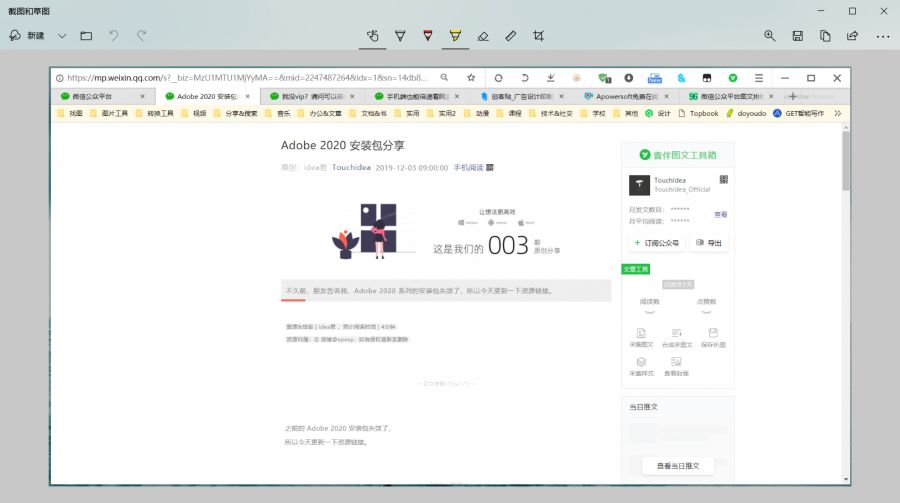The height and width of the screenshot is (503, 900).
Task: Click the 查看 link in the sidebar
Action: pyautogui.click(x=720, y=215)
